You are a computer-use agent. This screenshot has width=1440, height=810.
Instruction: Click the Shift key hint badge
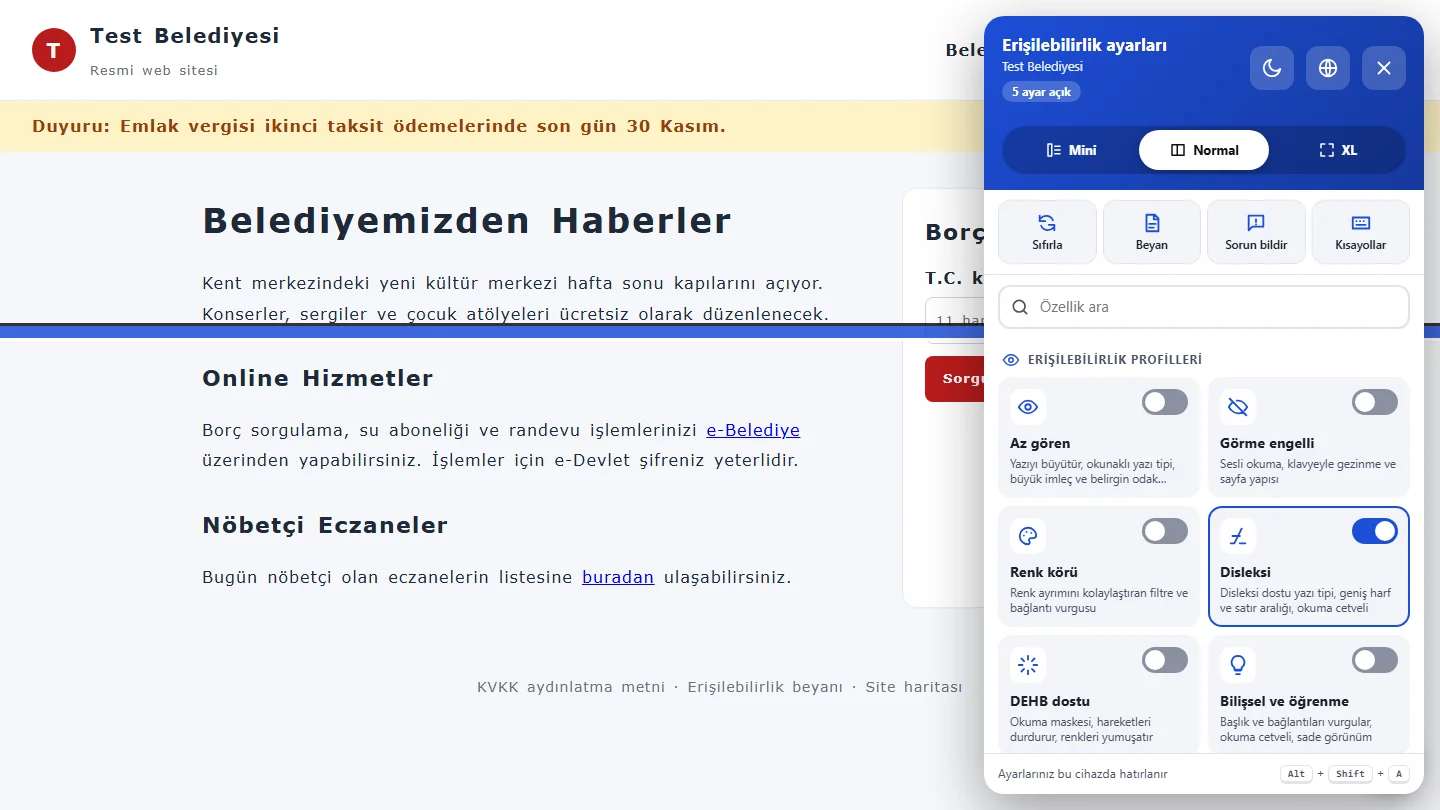coord(1350,774)
